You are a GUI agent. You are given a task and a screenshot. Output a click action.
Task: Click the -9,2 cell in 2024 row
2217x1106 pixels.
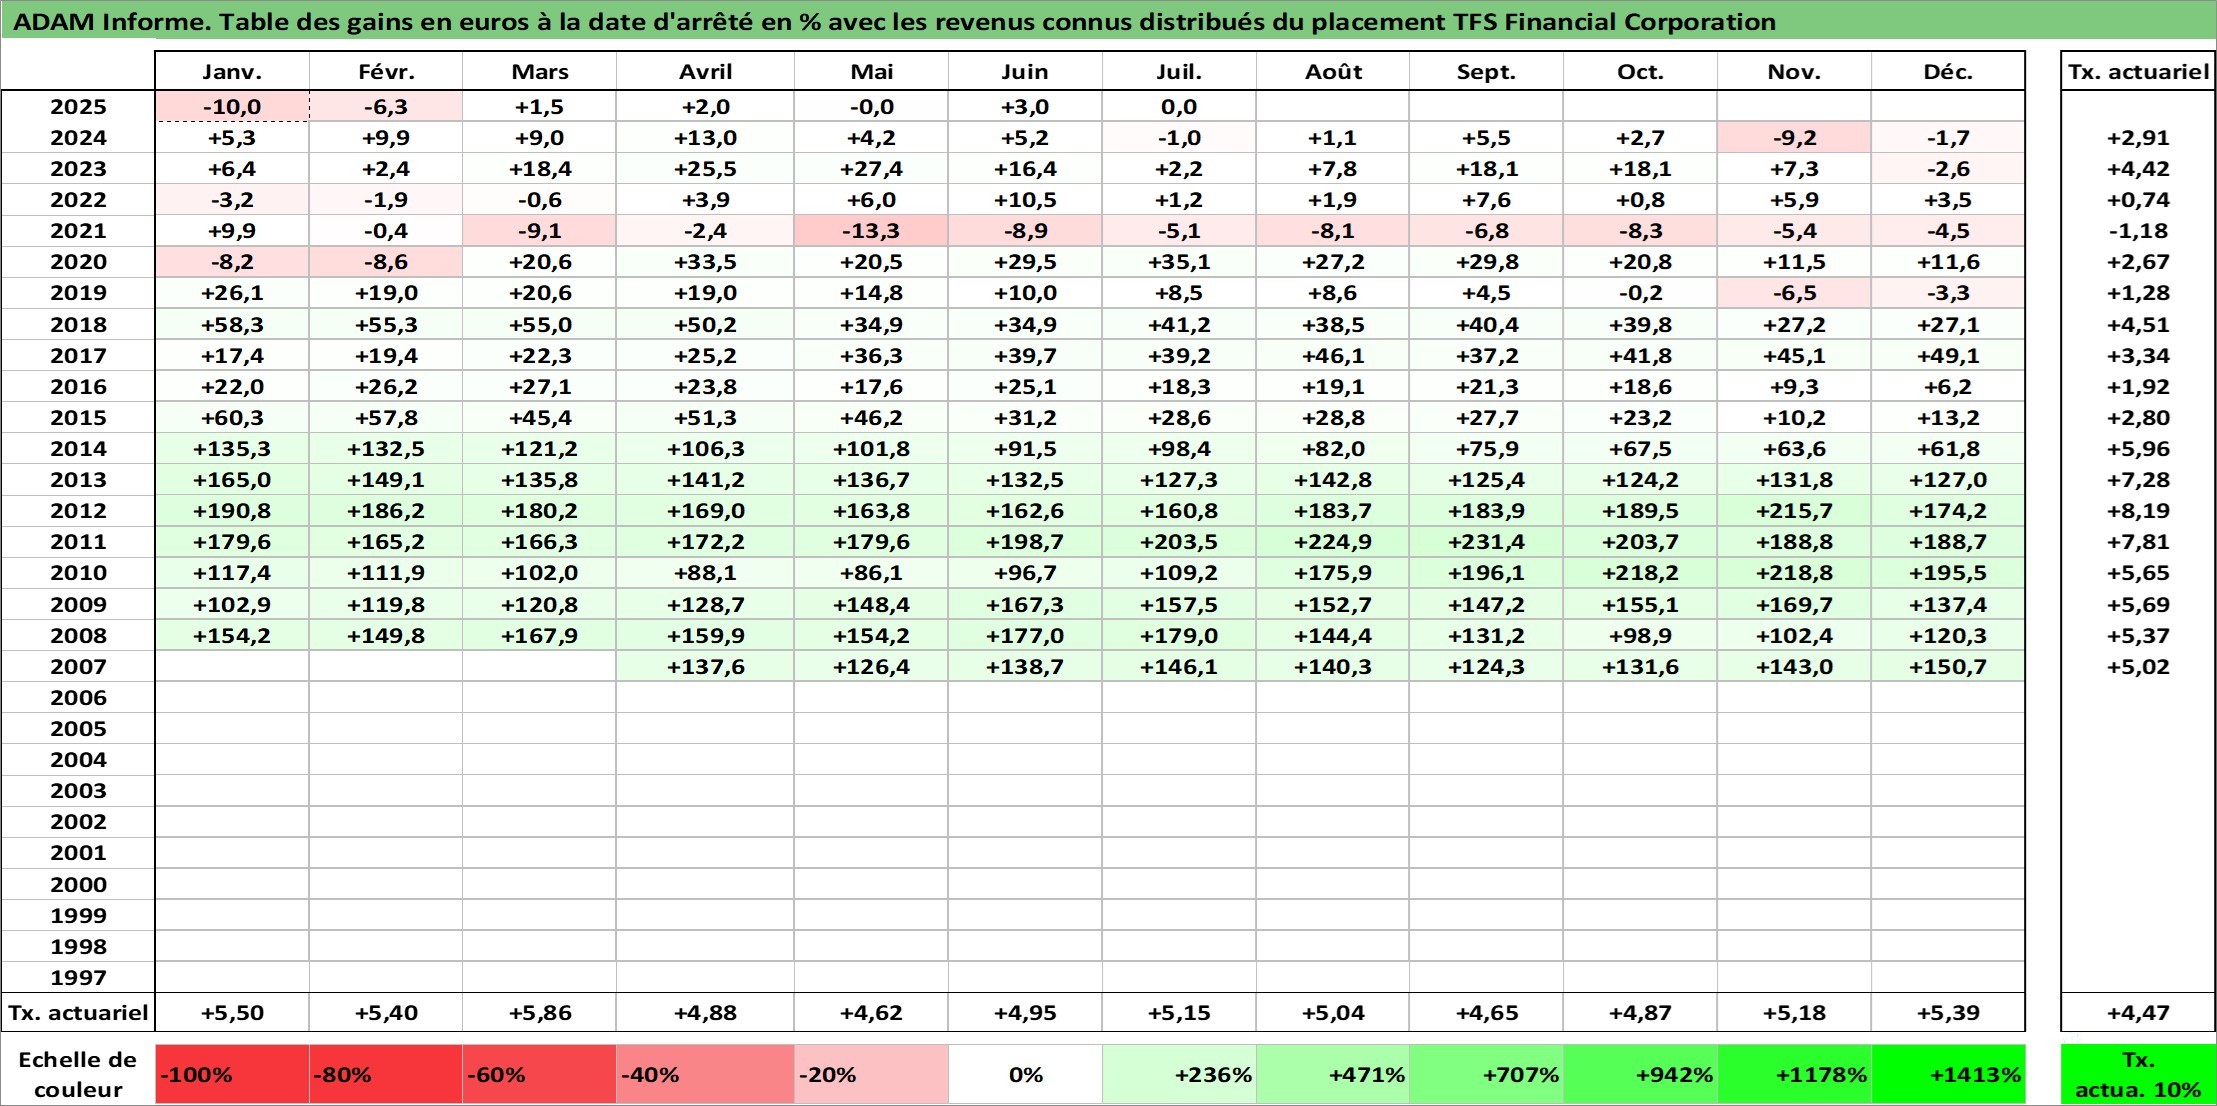(x=1794, y=138)
